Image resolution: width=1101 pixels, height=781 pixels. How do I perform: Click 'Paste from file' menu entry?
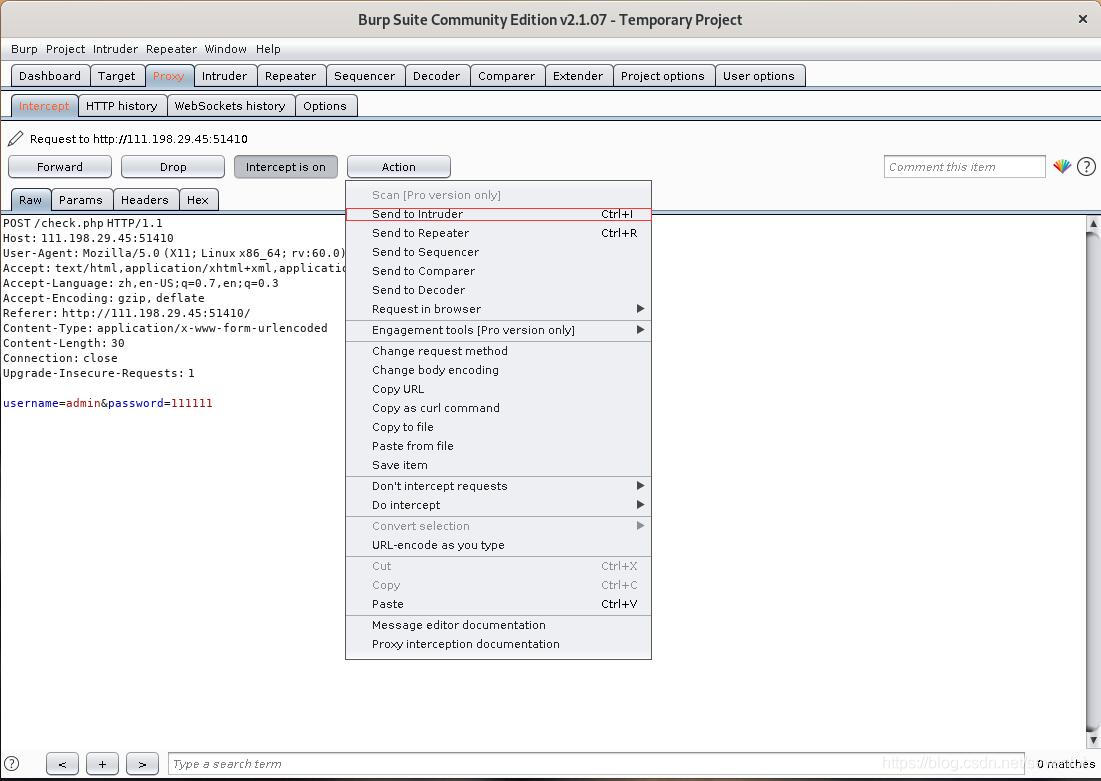point(499,446)
